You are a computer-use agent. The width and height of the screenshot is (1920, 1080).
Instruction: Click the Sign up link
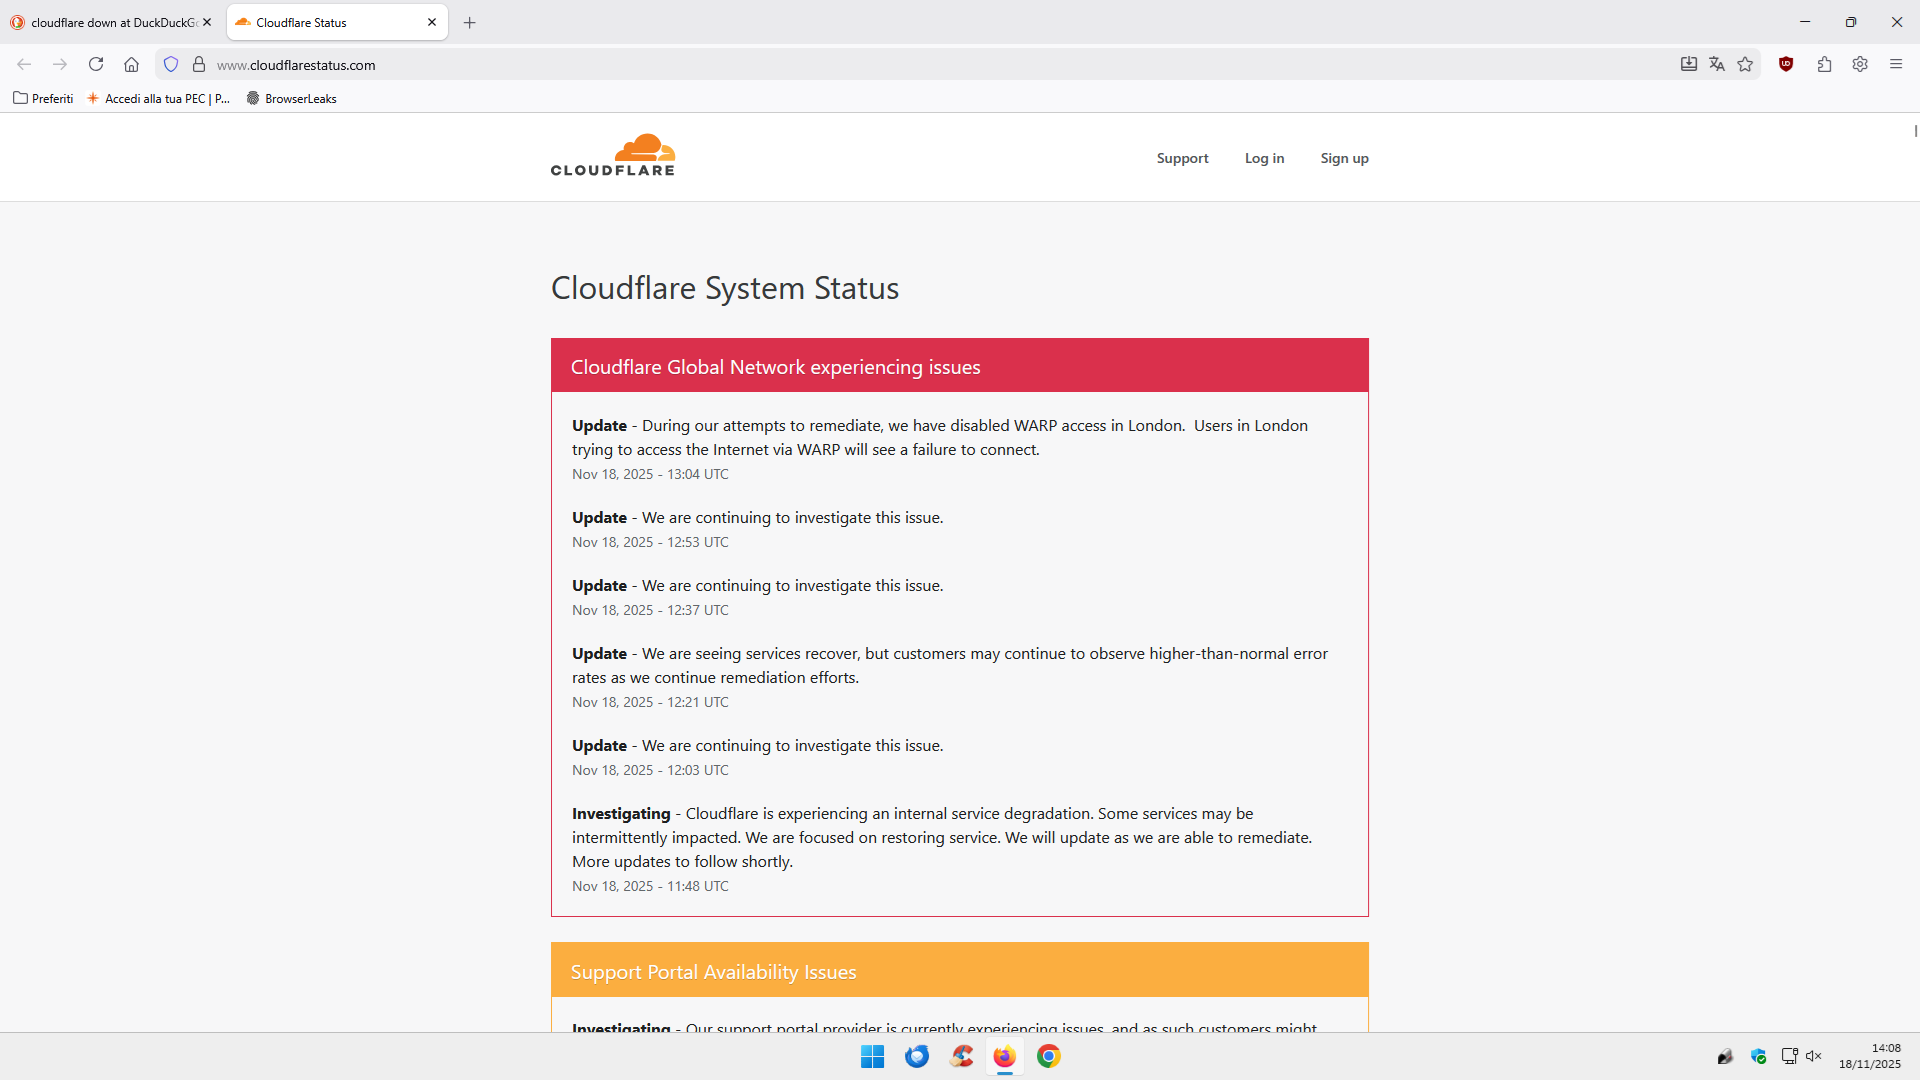coord(1344,158)
